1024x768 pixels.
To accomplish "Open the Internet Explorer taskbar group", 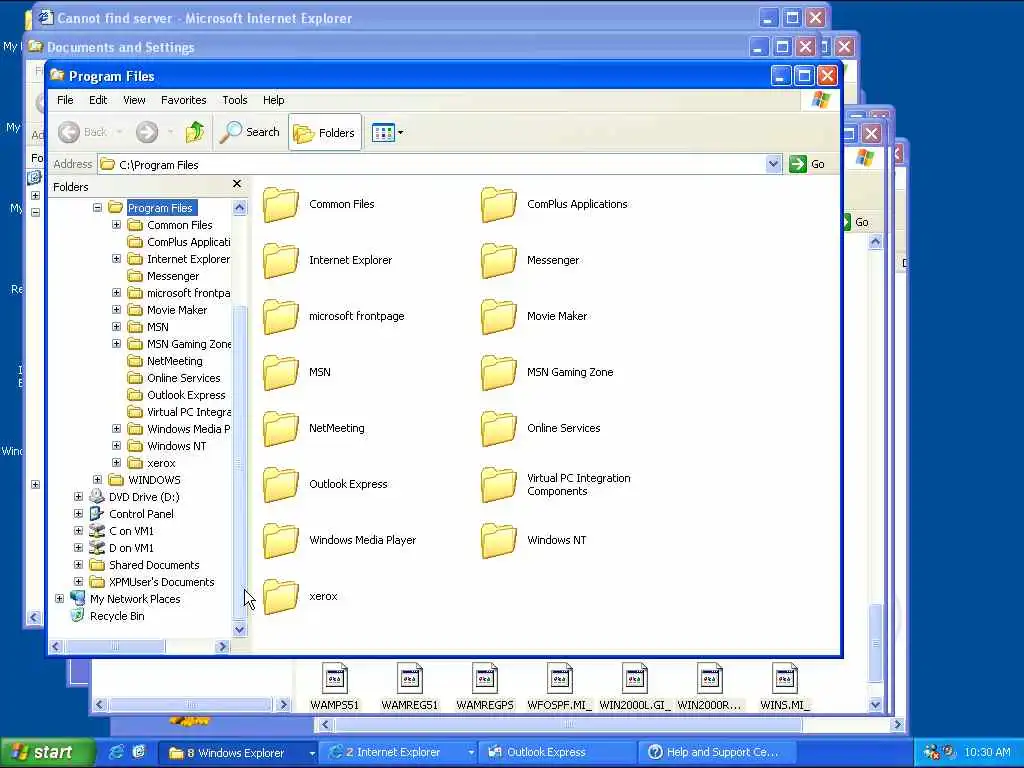I will coord(400,752).
